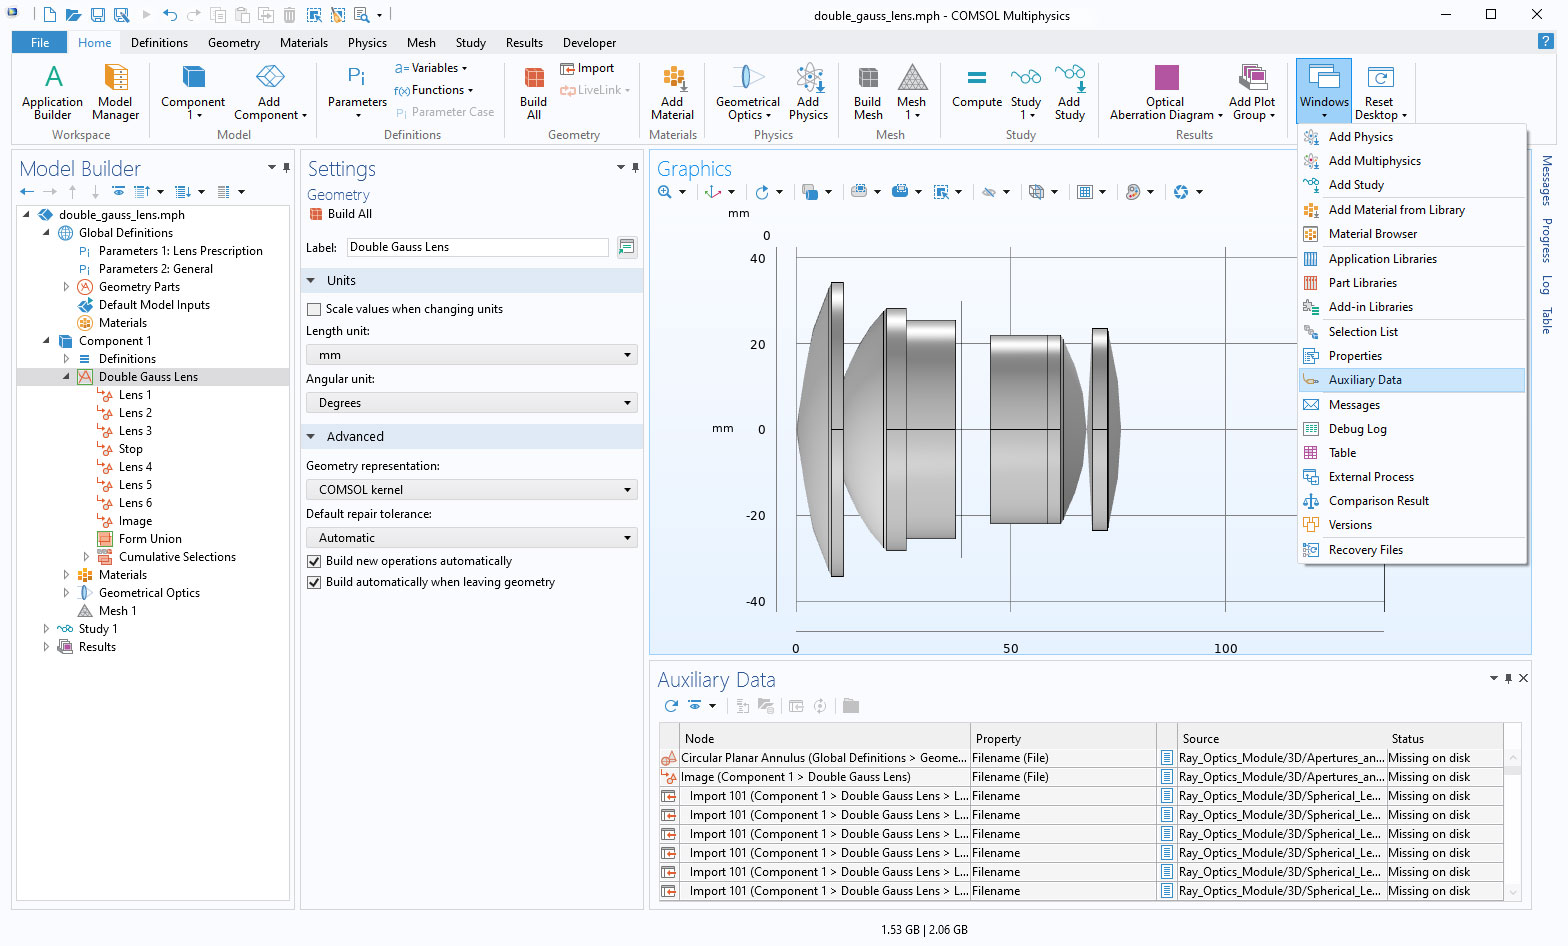Refresh the Auxiliary Data list
1568x946 pixels.
coord(671,706)
